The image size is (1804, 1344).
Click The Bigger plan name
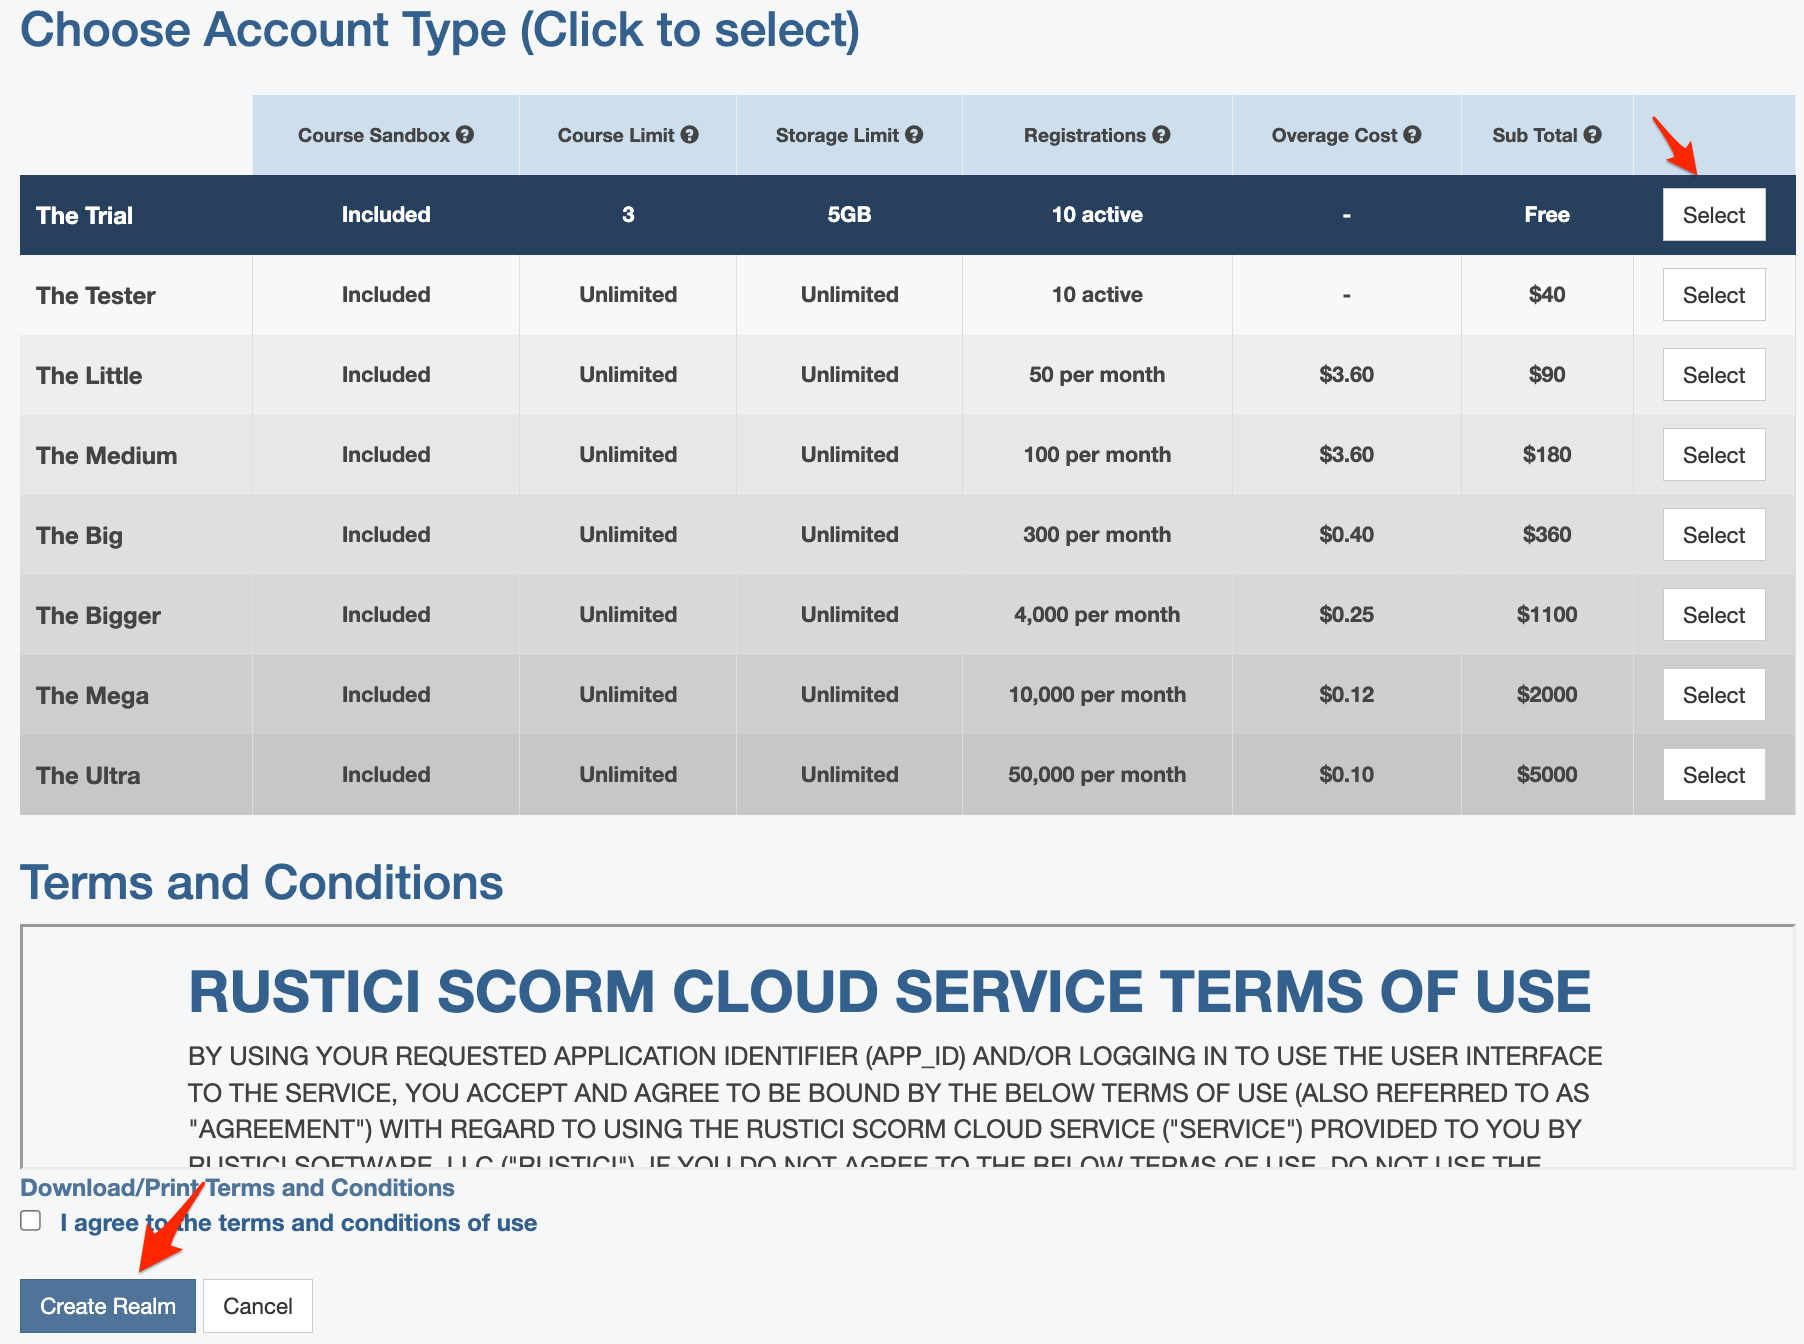tap(98, 616)
